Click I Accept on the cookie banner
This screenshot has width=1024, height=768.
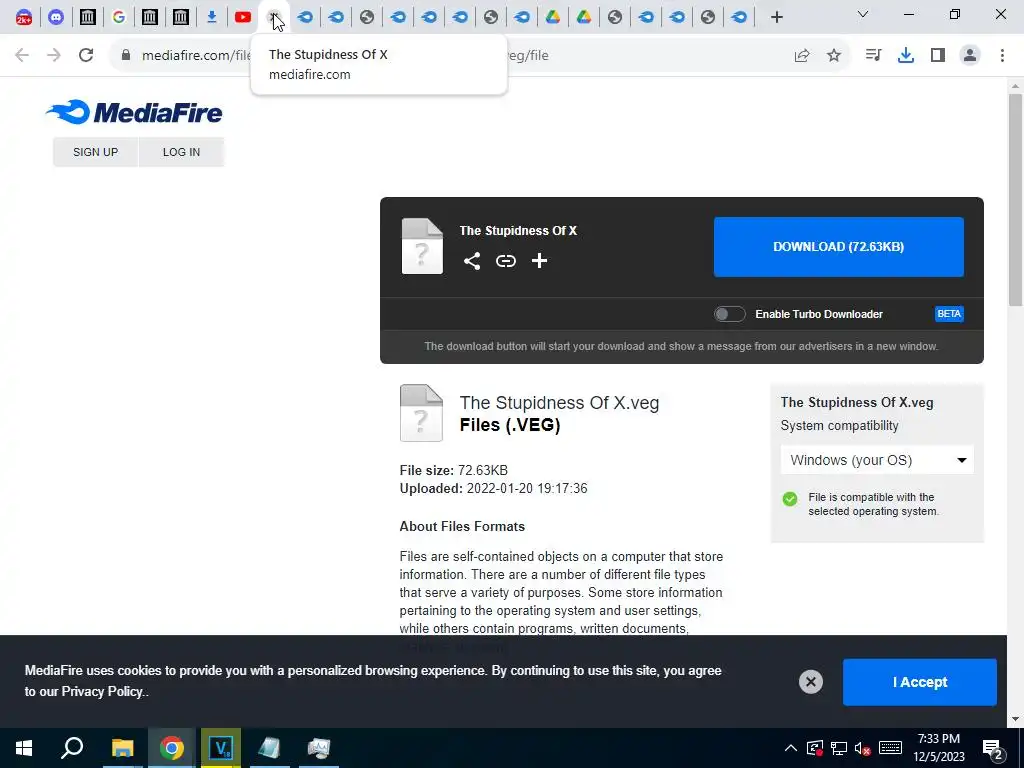tap(920, 682)
